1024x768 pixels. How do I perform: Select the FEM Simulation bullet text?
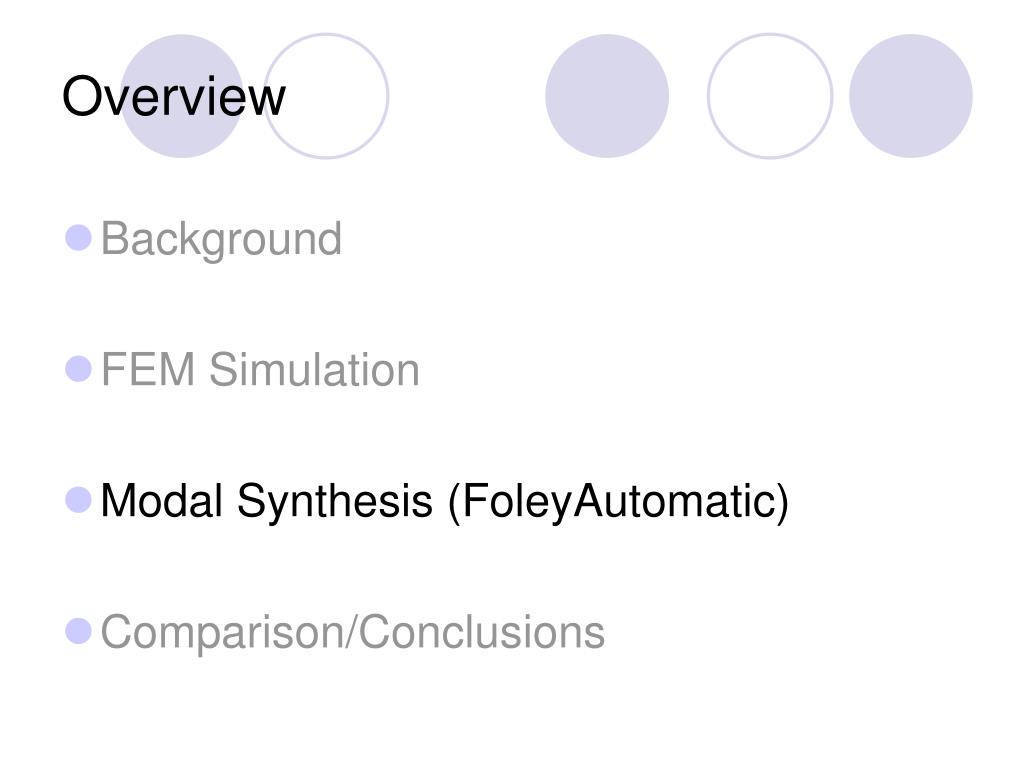(260, 370)
